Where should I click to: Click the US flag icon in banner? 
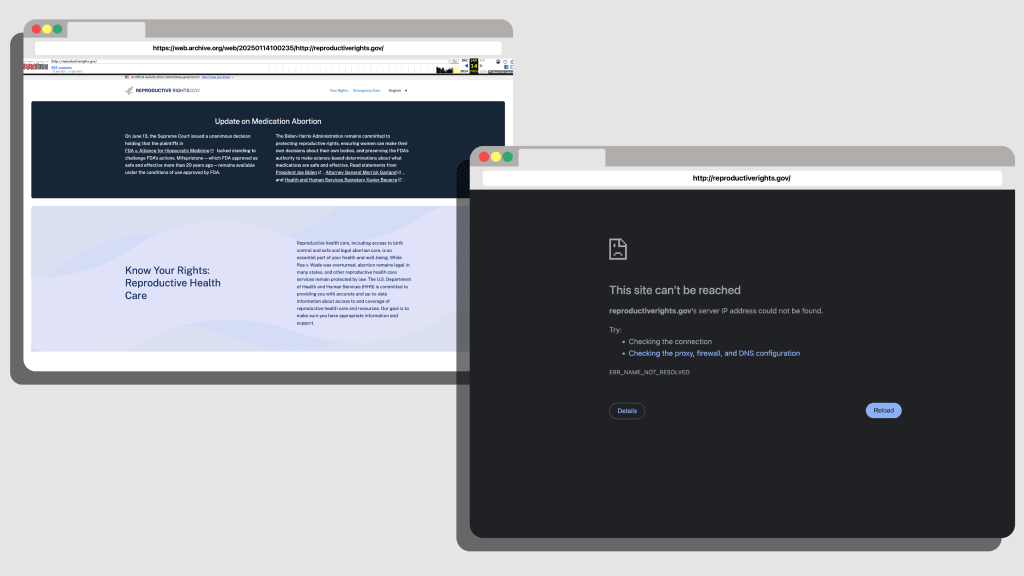[x=127, y=77]
